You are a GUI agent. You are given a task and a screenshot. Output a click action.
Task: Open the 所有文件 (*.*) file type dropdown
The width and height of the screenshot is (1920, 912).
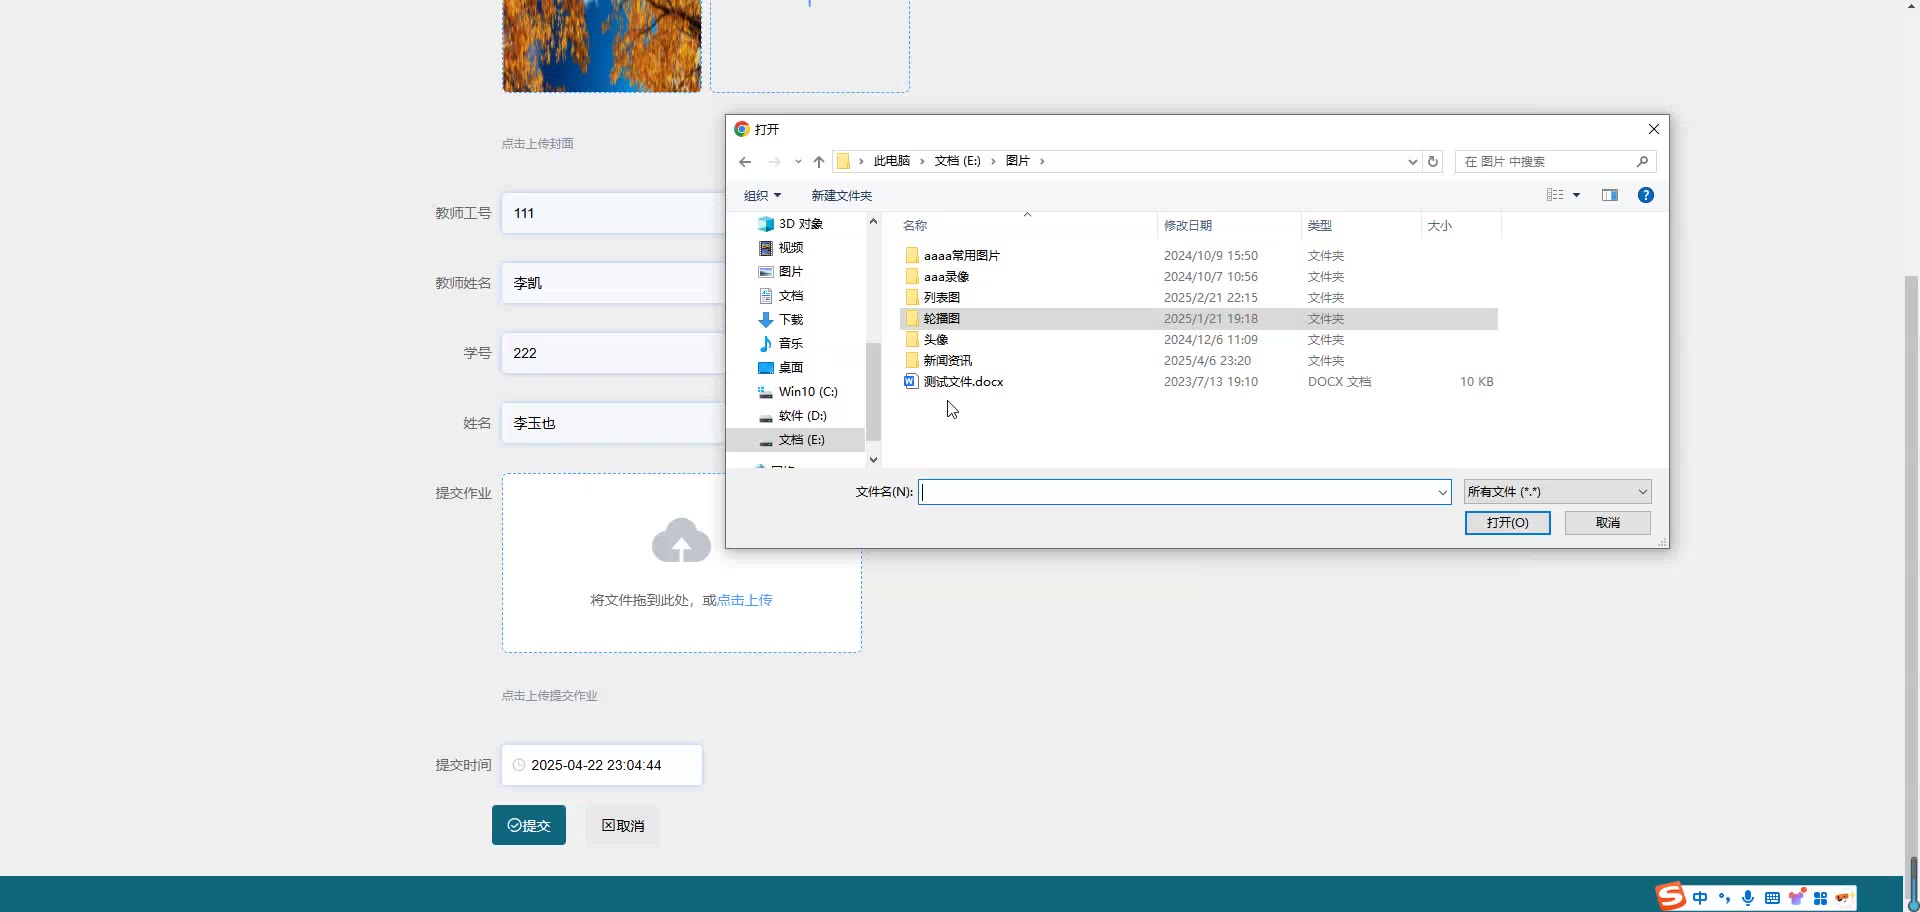1557,492
